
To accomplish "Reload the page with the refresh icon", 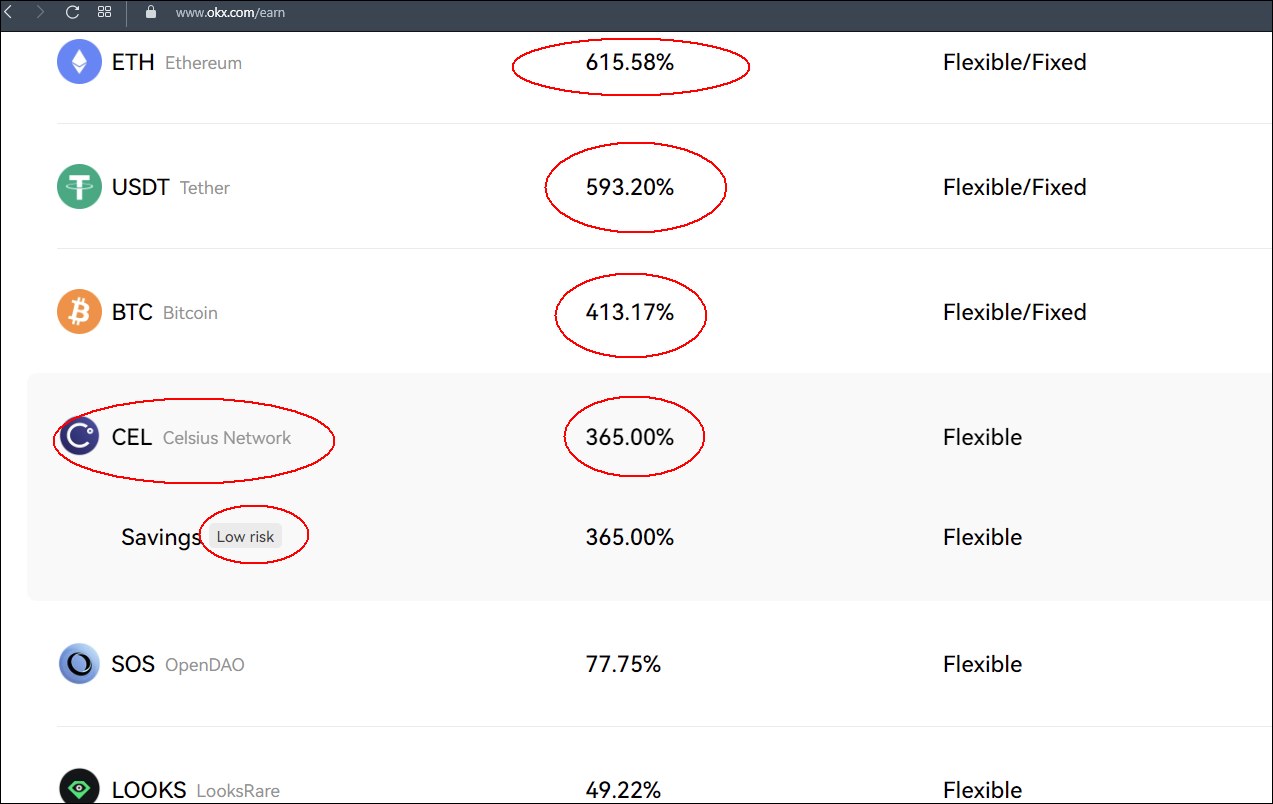I will click(x=72, y=12).
